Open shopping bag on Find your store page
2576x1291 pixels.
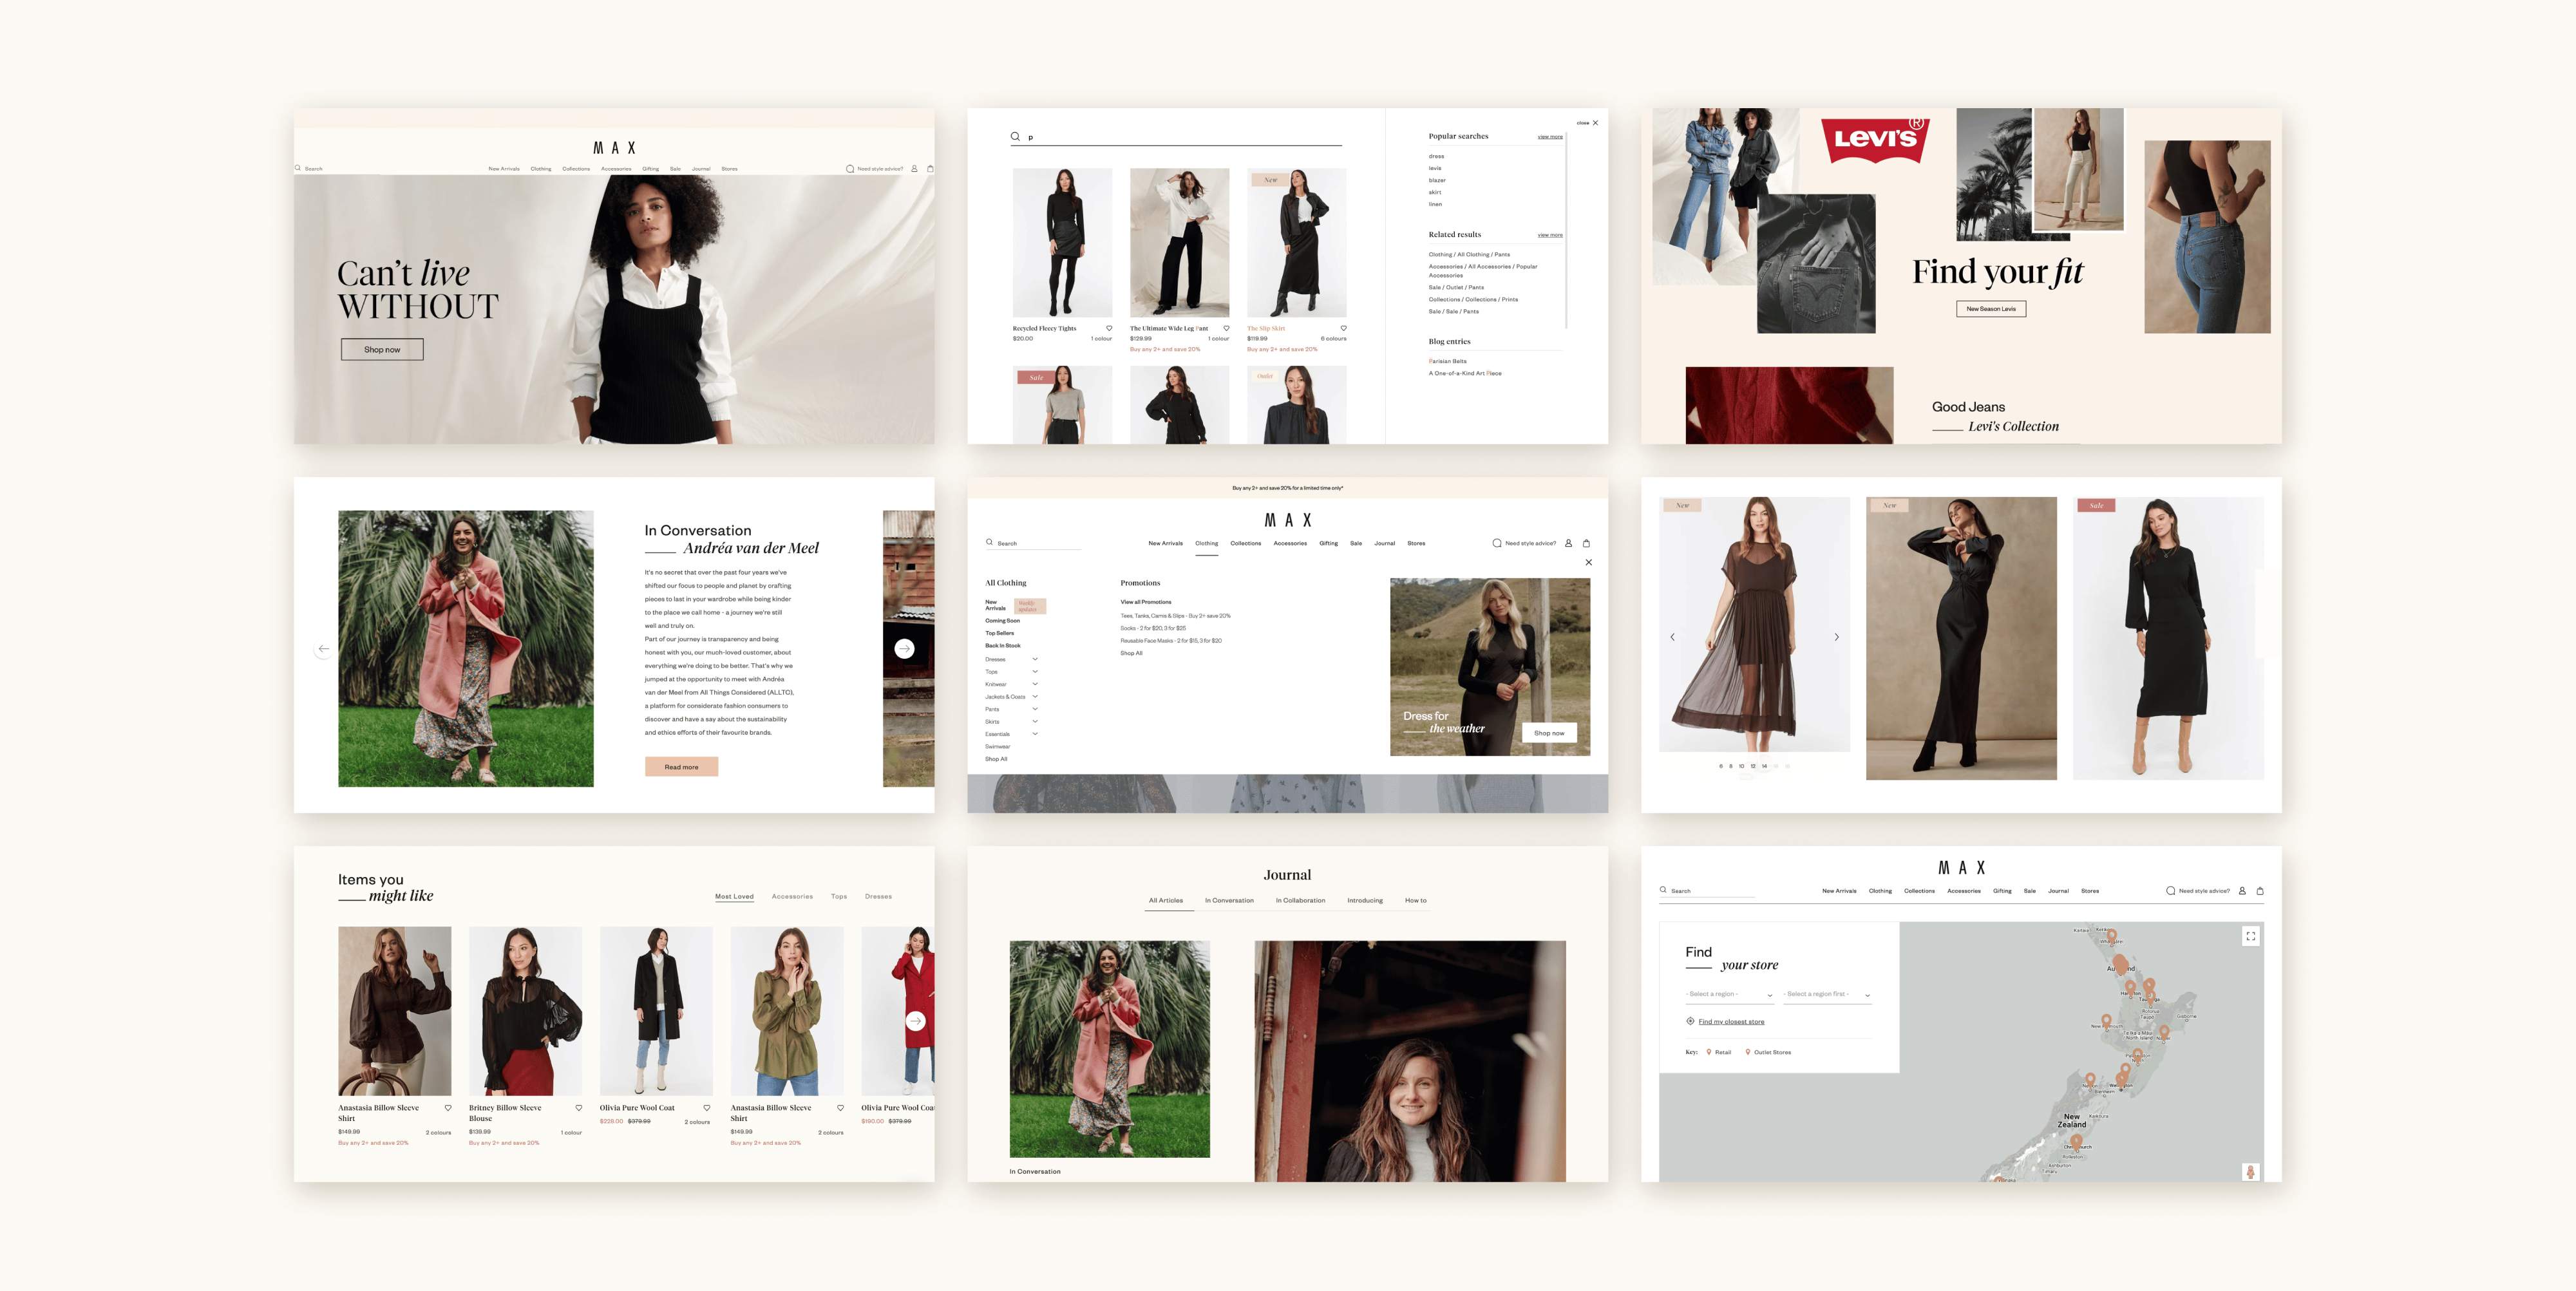click(2260, 890)
